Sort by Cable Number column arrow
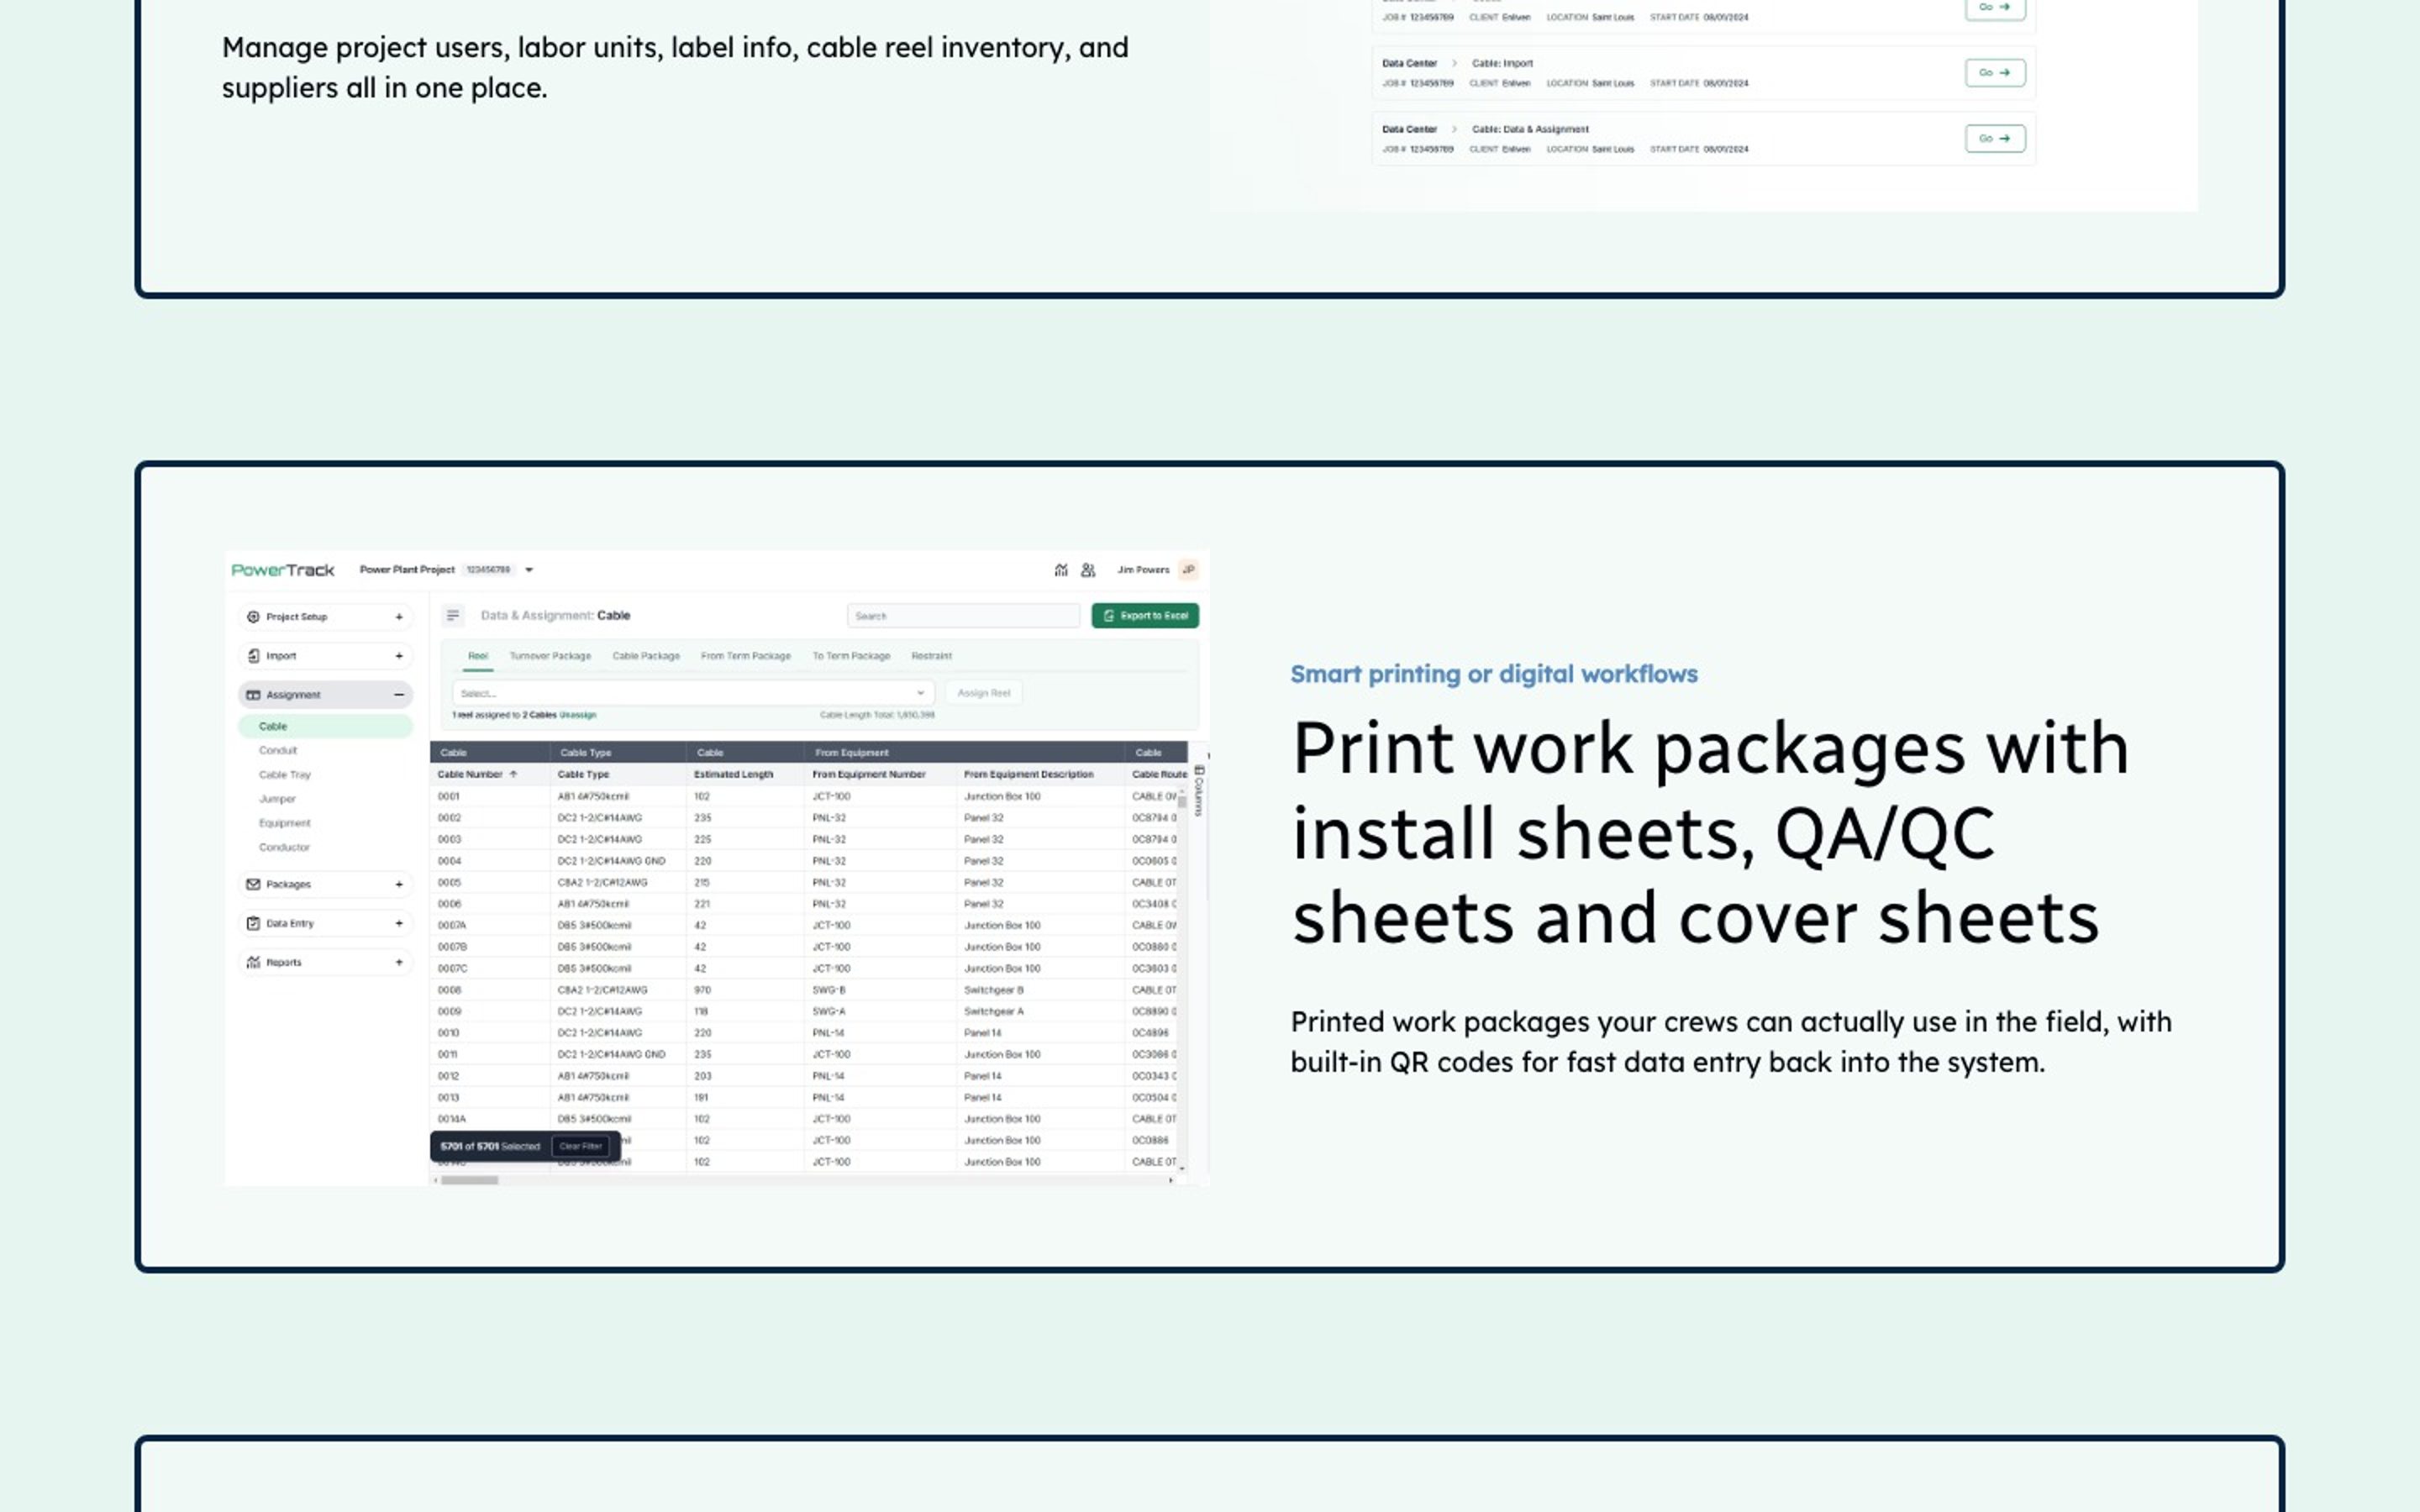The width and height of the screenshot is (2420, 1512). click(514, 774)
